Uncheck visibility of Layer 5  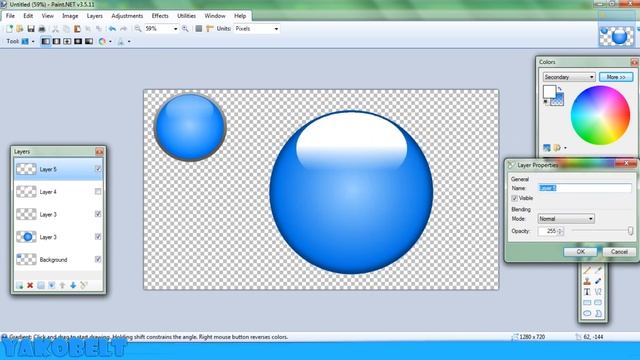tap(98, 169)
